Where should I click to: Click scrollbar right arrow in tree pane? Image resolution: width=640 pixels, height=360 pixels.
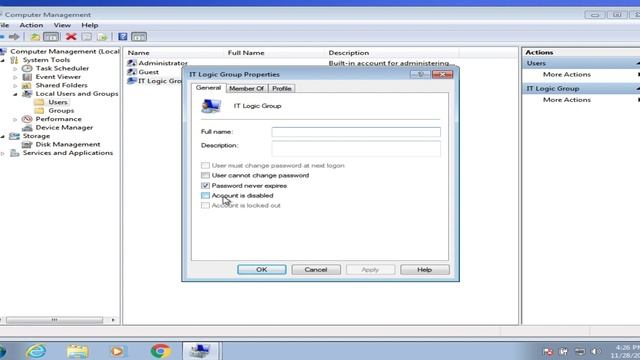(x=113, y=320)
